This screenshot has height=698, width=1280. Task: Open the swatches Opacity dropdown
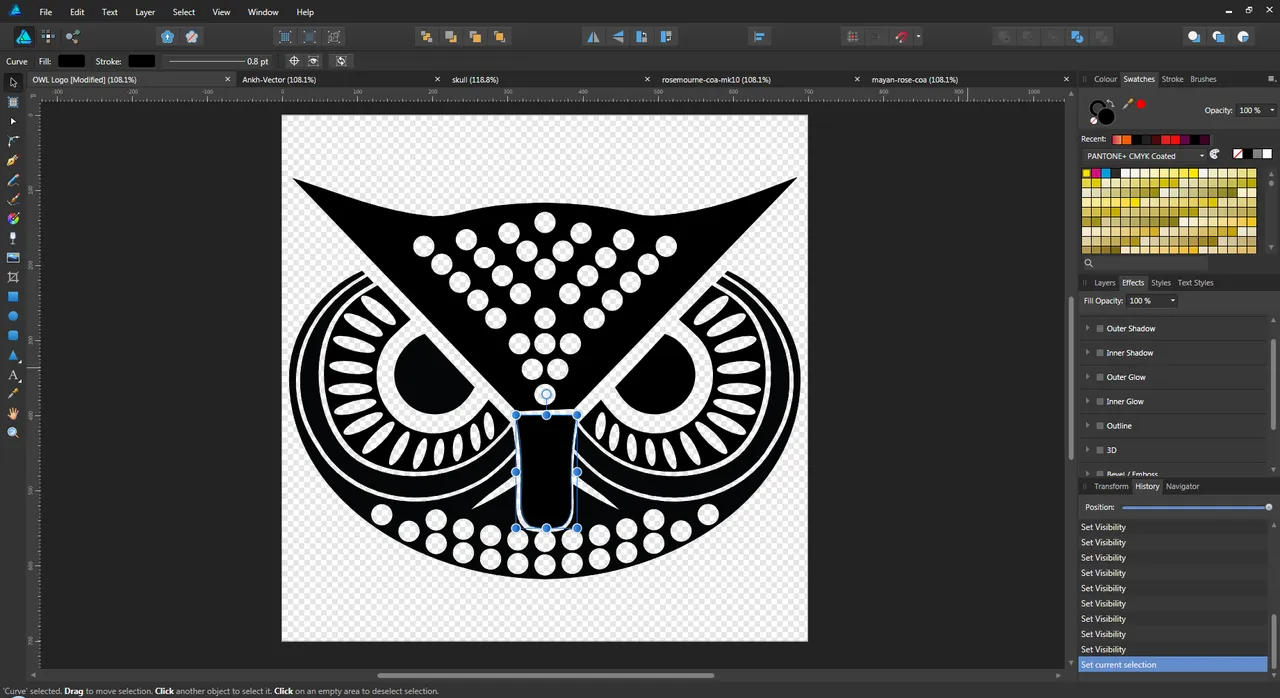point(1272,110)
